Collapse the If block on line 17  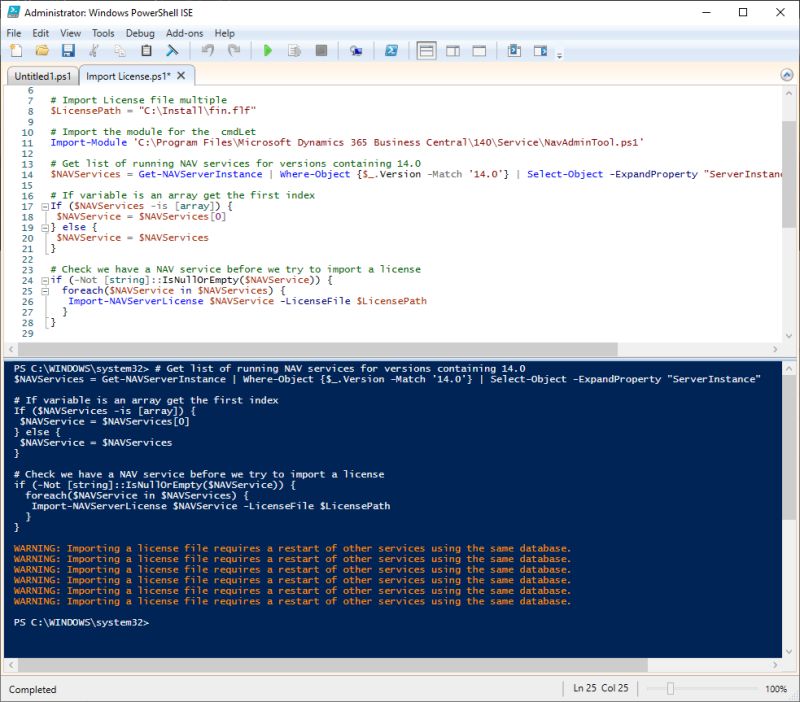(45, 207)
